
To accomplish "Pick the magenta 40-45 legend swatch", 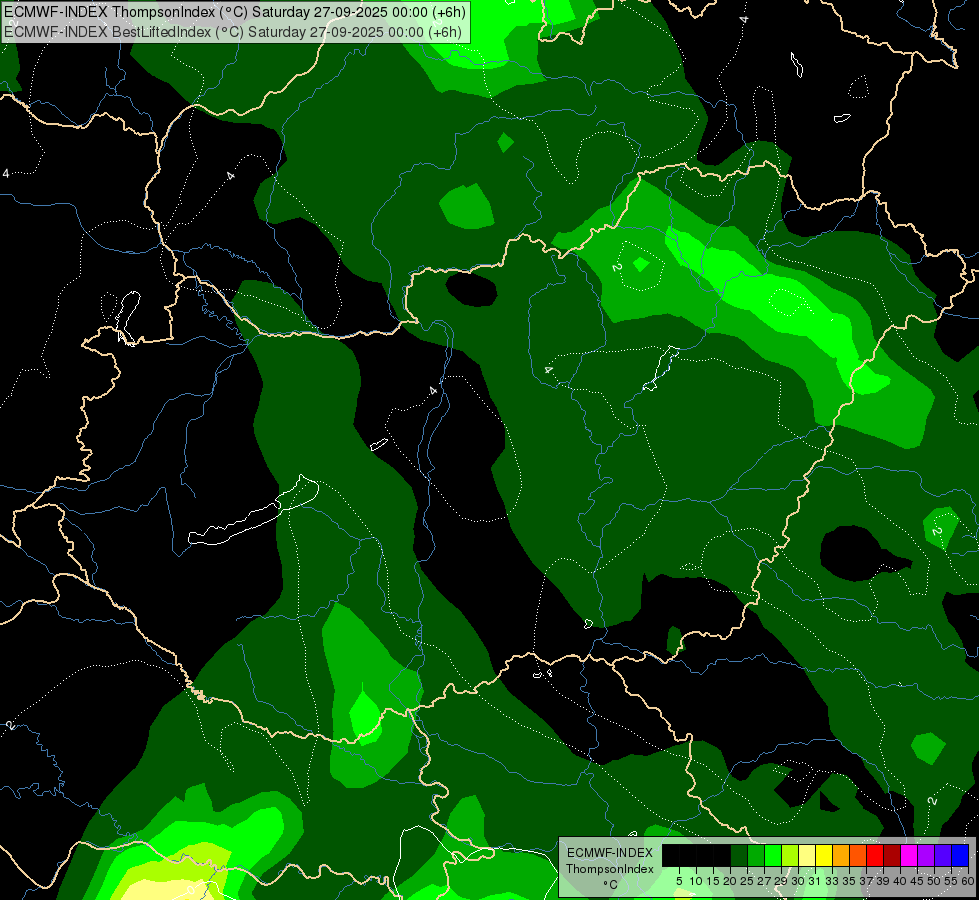I will click(908, 855).
